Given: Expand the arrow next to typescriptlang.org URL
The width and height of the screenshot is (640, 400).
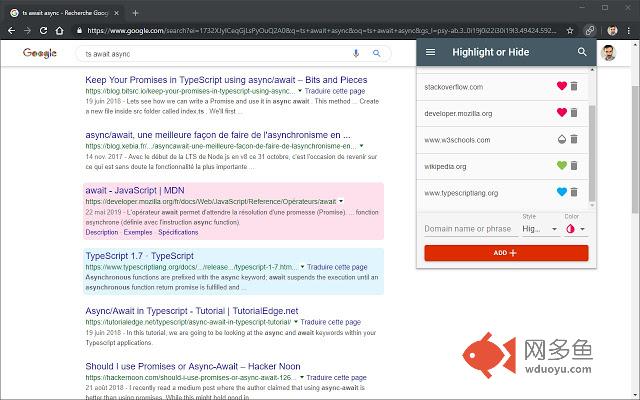Looking at the screenshot, I should coord(302,267).
